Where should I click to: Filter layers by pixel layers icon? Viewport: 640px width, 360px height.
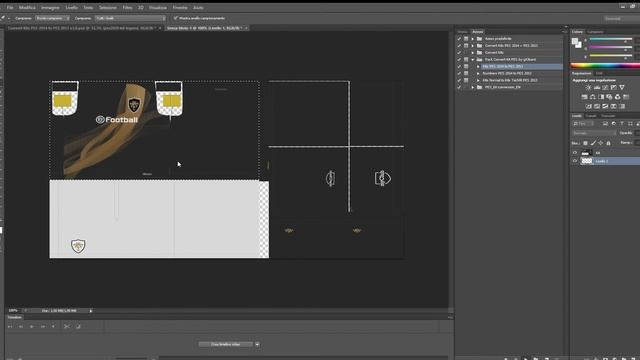605,124
